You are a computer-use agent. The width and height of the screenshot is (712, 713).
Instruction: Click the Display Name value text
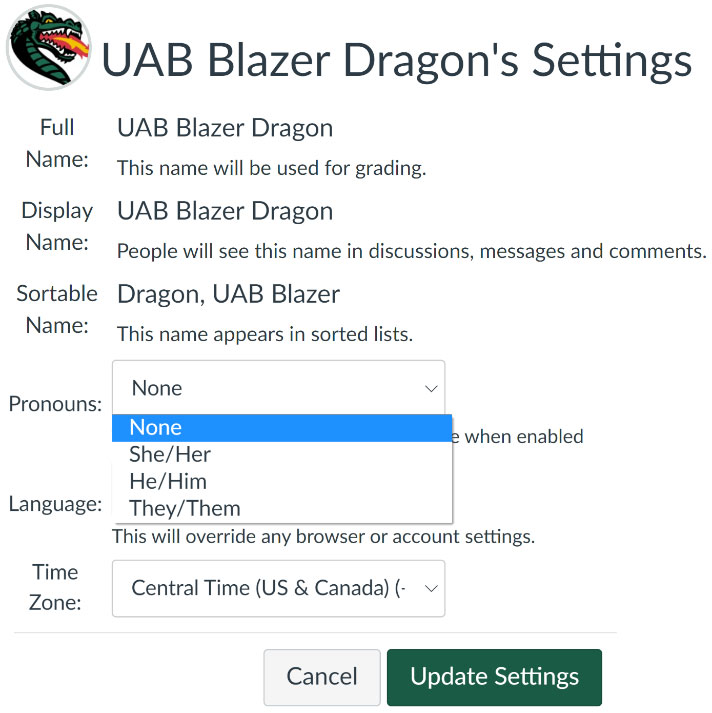click(x=225, y=211)
